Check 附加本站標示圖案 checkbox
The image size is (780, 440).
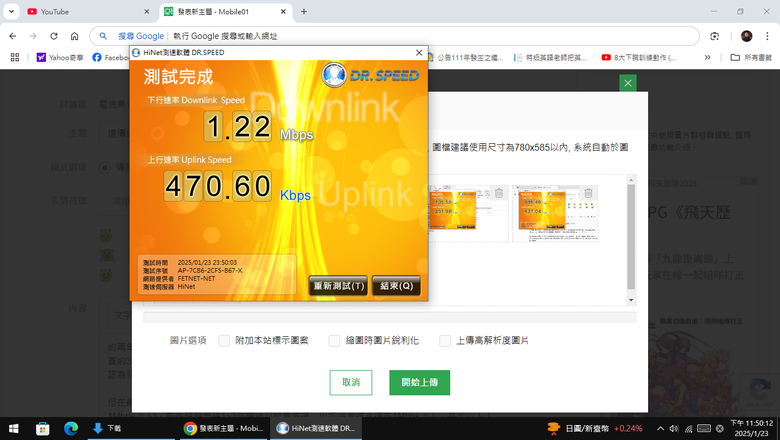[x=224, y=341]
